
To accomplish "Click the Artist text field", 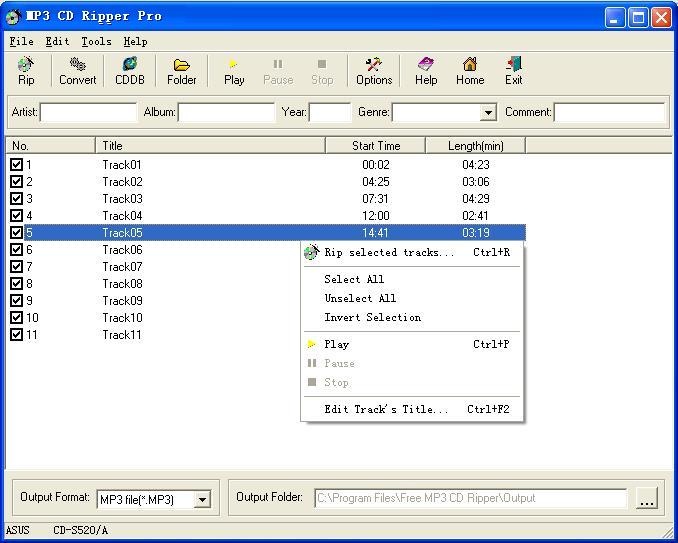I will (x=88, y=113).
